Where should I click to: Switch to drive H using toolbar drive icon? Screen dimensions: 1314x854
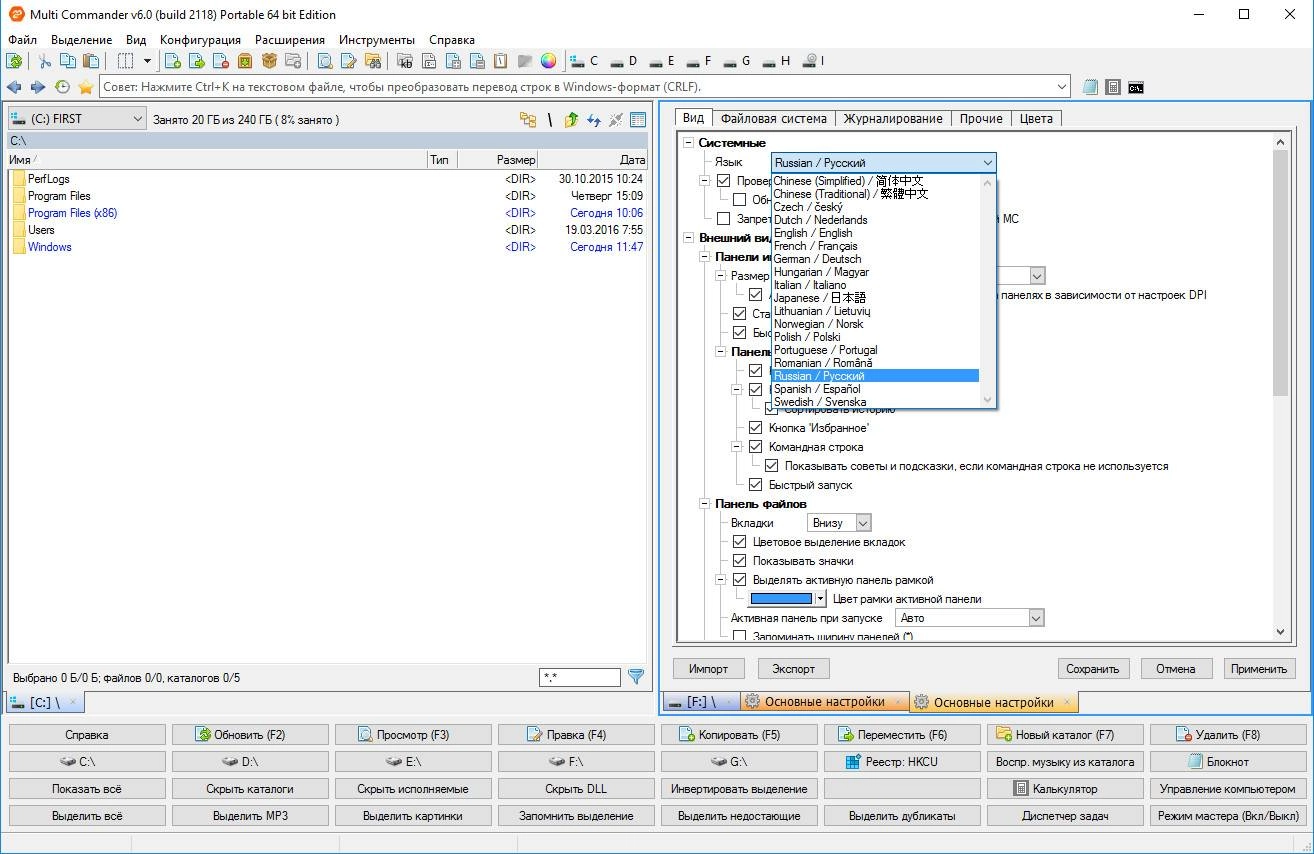pyautogui.click(x=776, y=61)
